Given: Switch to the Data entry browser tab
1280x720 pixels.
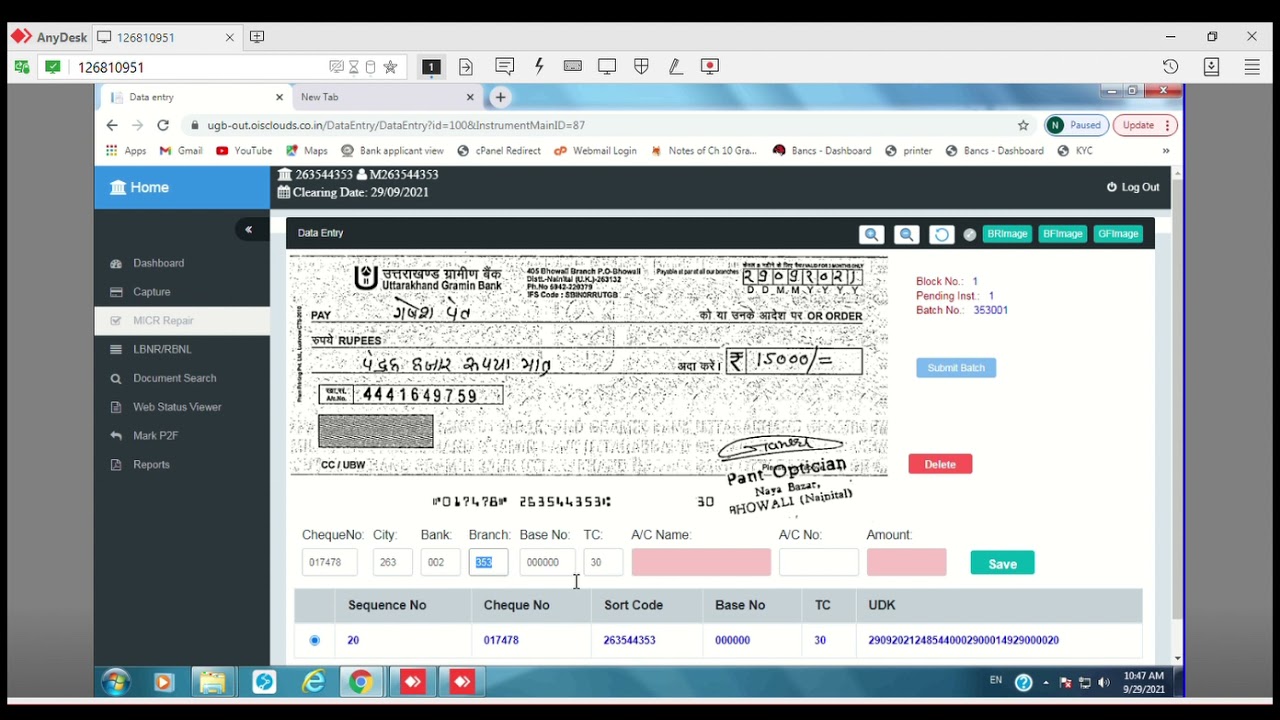Looking at the screenshot, I should (x=196, y=97).
